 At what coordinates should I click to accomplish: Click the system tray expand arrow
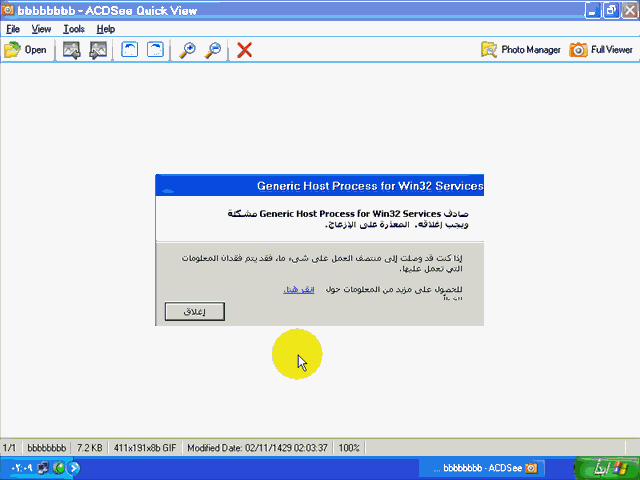click(73, 468)
